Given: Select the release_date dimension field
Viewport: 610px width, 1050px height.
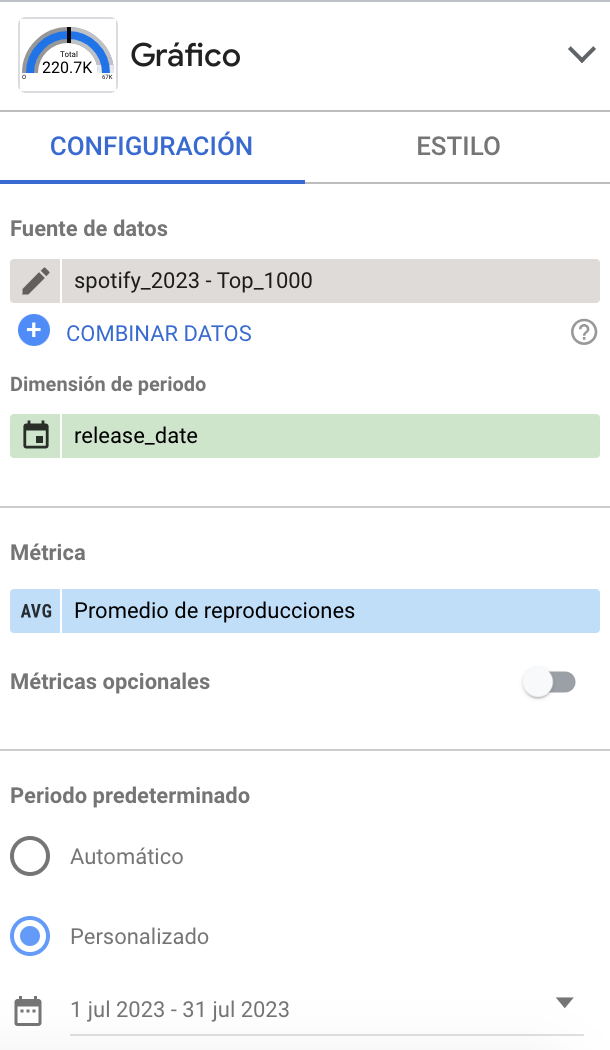Looking at the screenshot, I should [330, 436].
